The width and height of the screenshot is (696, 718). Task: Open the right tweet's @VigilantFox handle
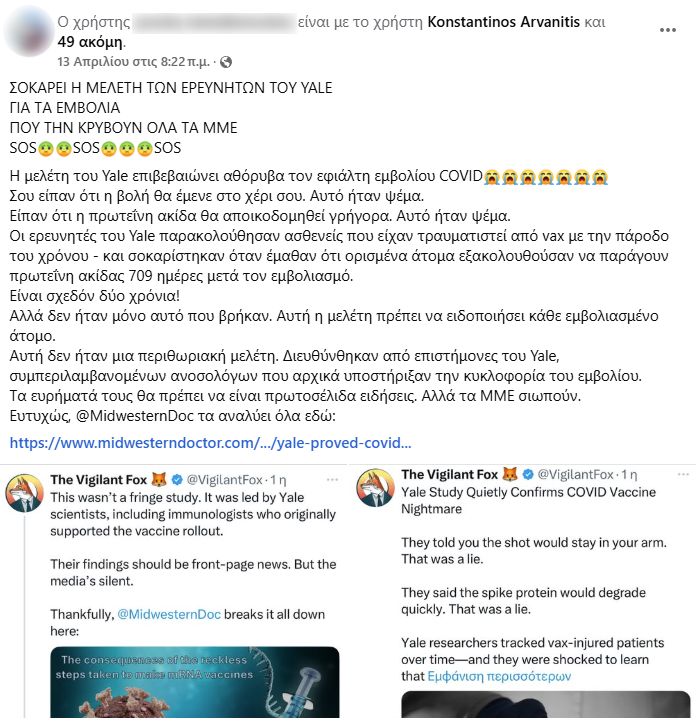[576, 474]
